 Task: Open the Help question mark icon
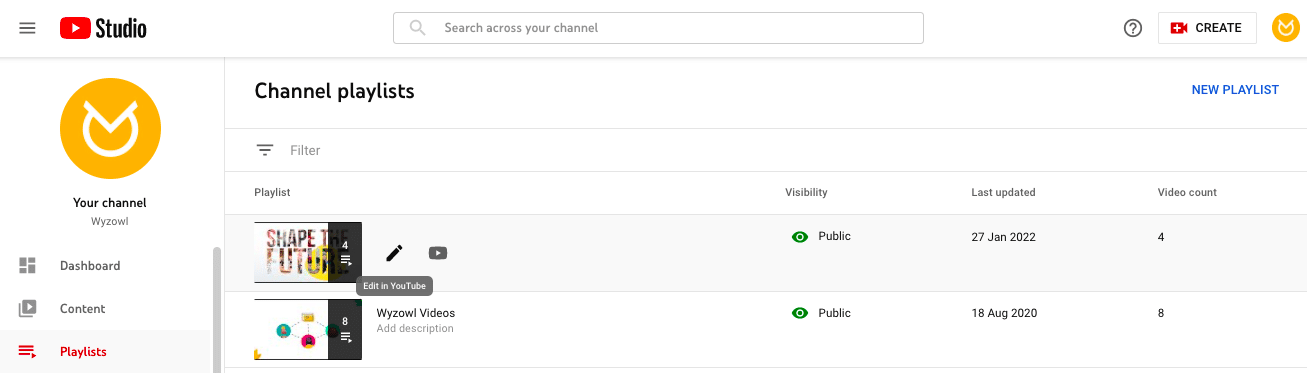coord(1133,28)
